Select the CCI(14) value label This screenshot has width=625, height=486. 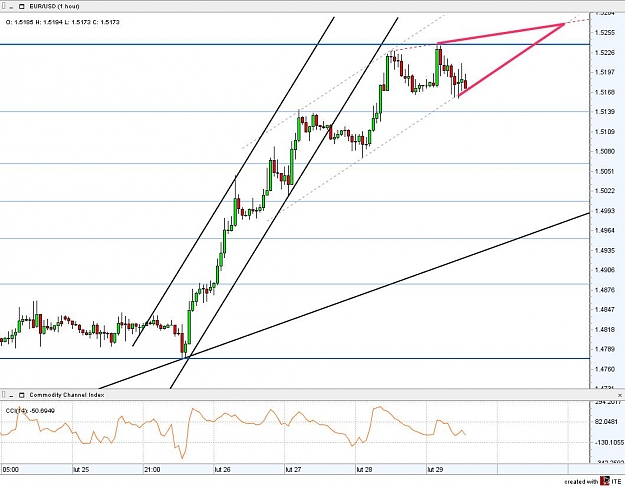tap(30, 410)
